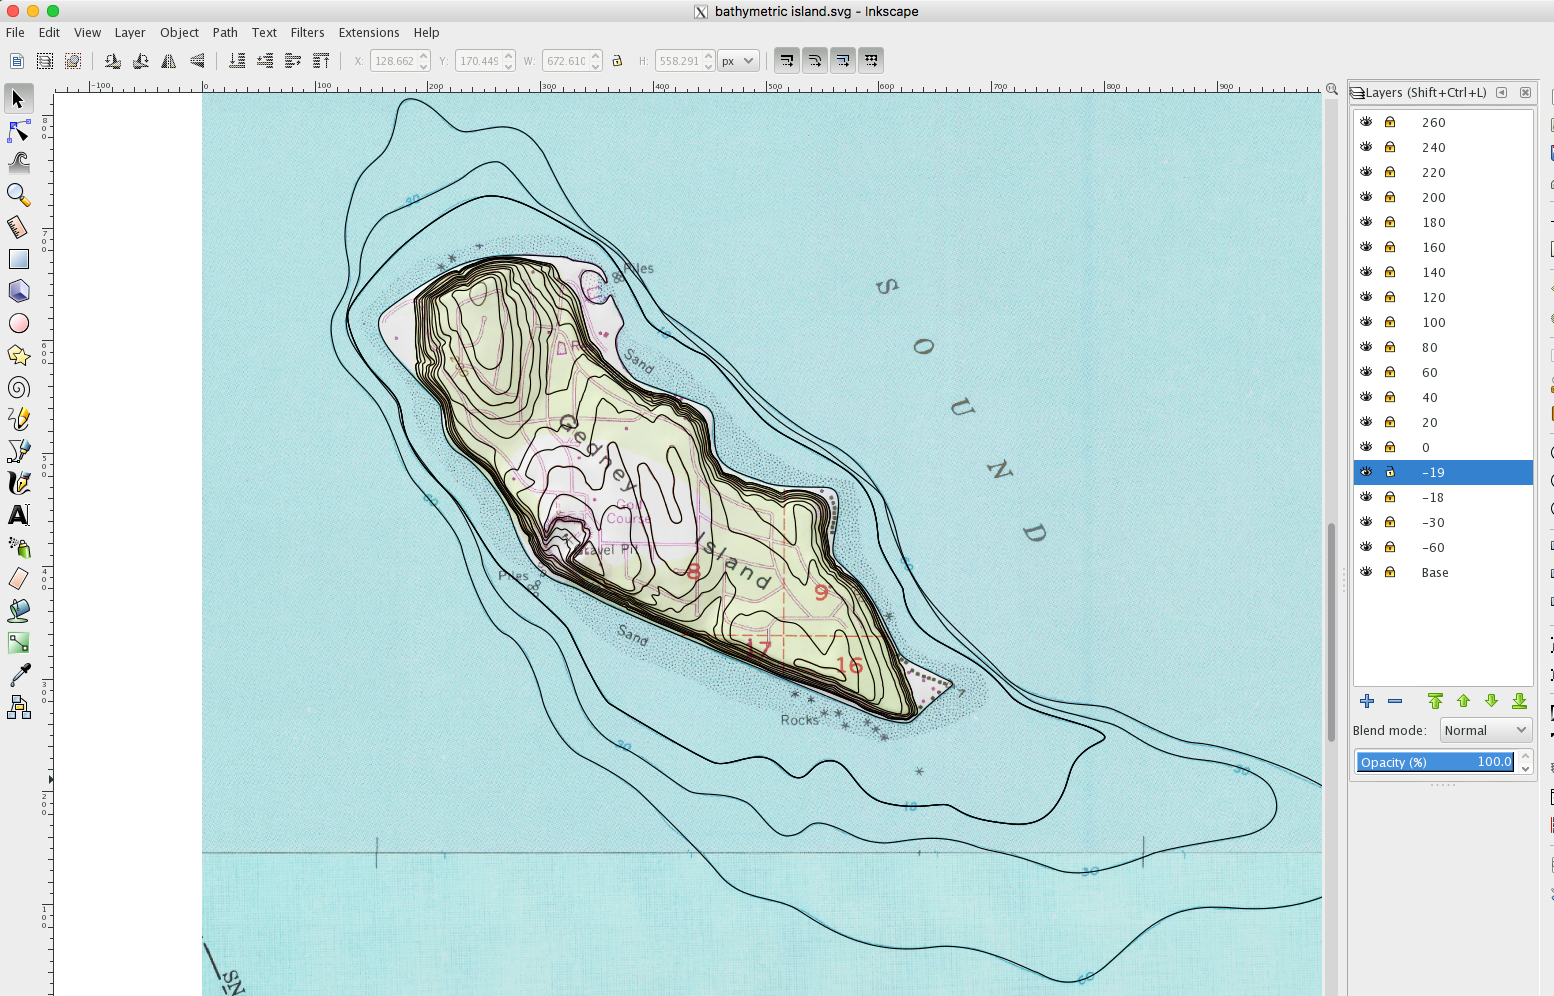Select the Text tool
The width and height of the screenshot is (1554, 996).
pos(18,515)
